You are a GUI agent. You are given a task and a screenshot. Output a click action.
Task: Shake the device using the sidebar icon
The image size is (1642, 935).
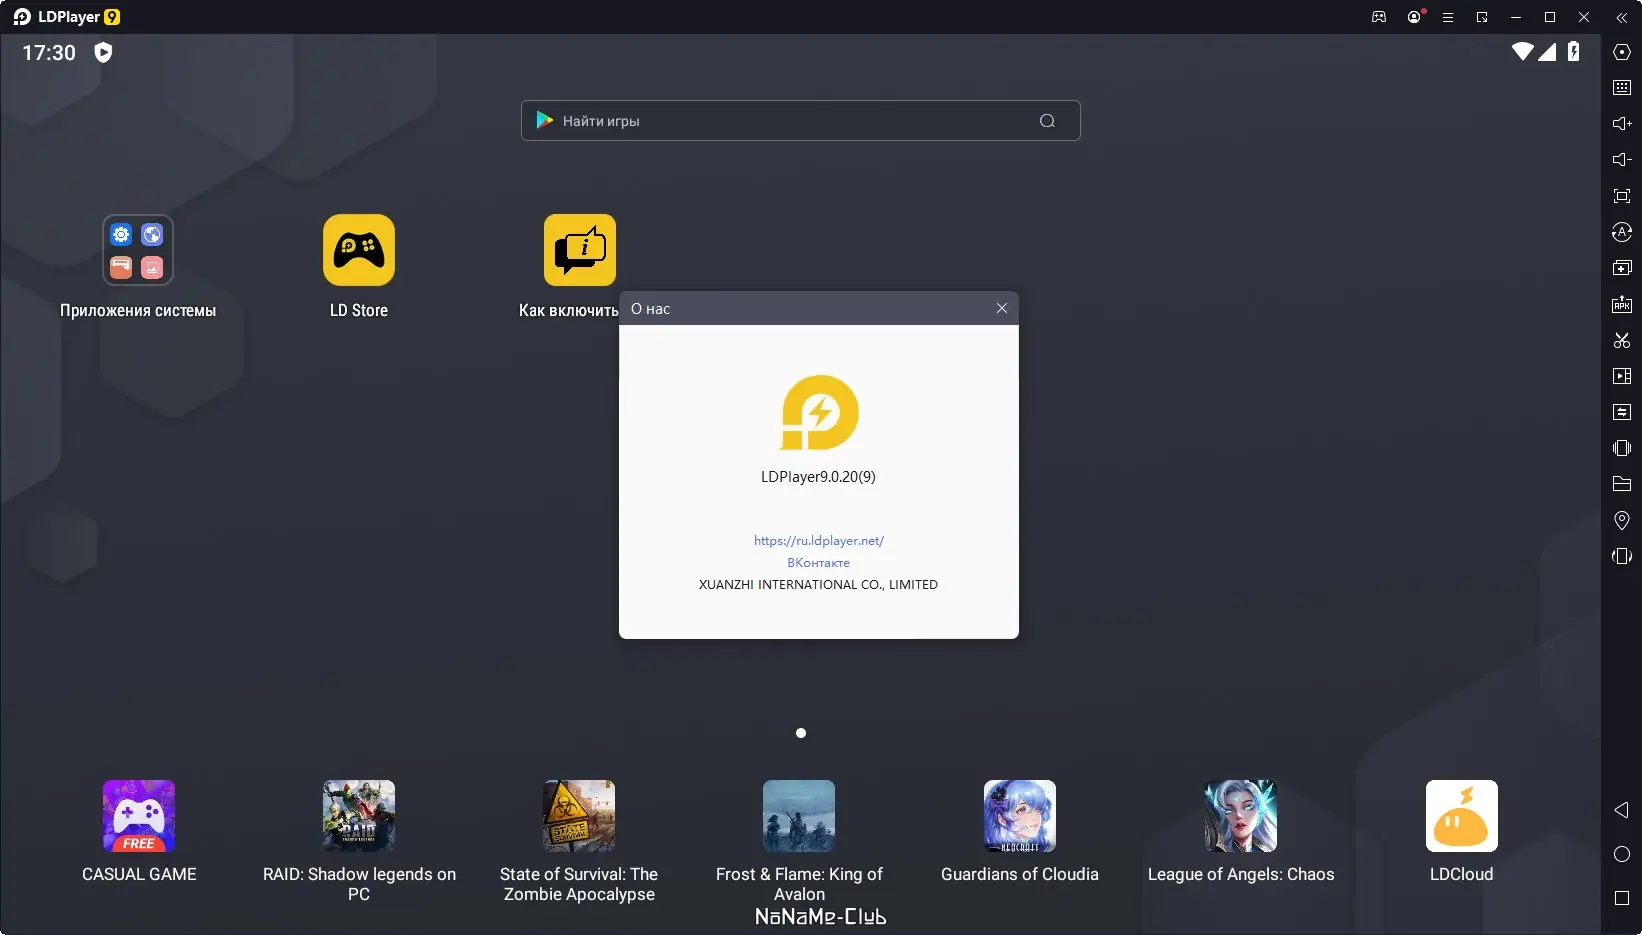[x=1622, y=448]
